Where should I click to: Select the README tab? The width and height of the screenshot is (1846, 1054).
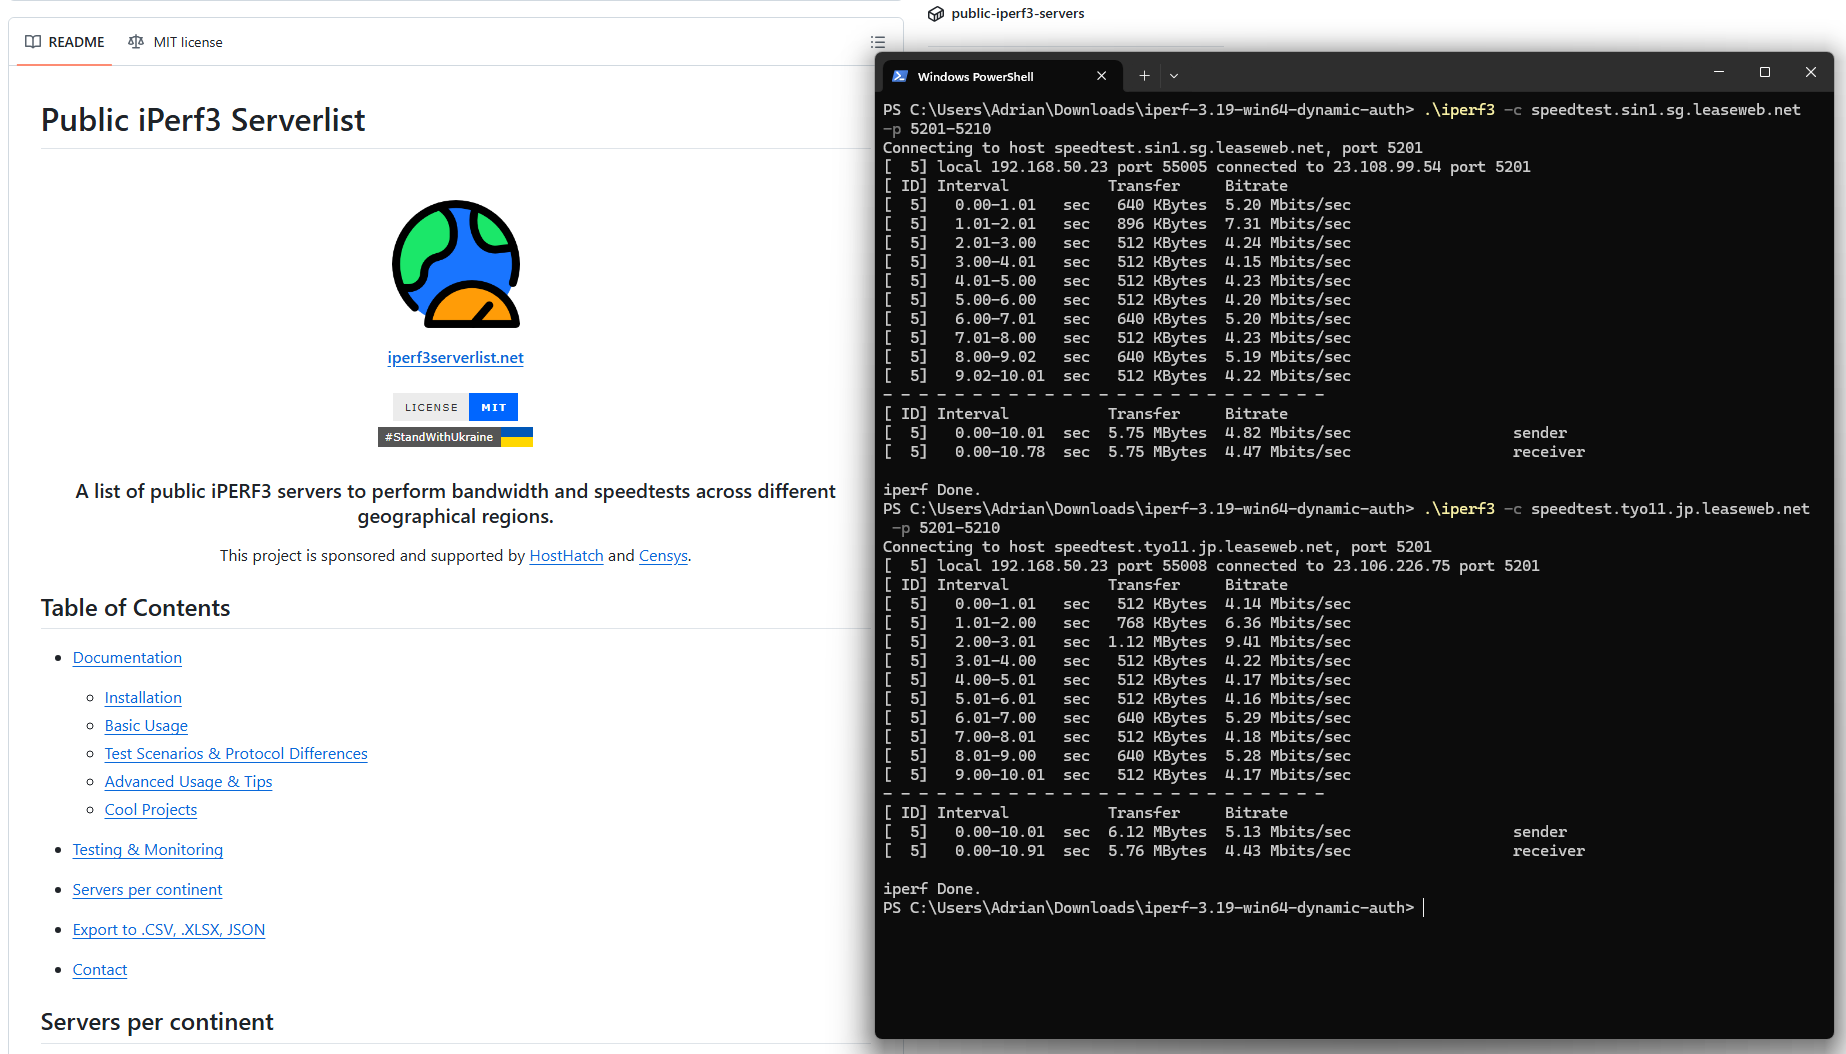click(65, 42)
